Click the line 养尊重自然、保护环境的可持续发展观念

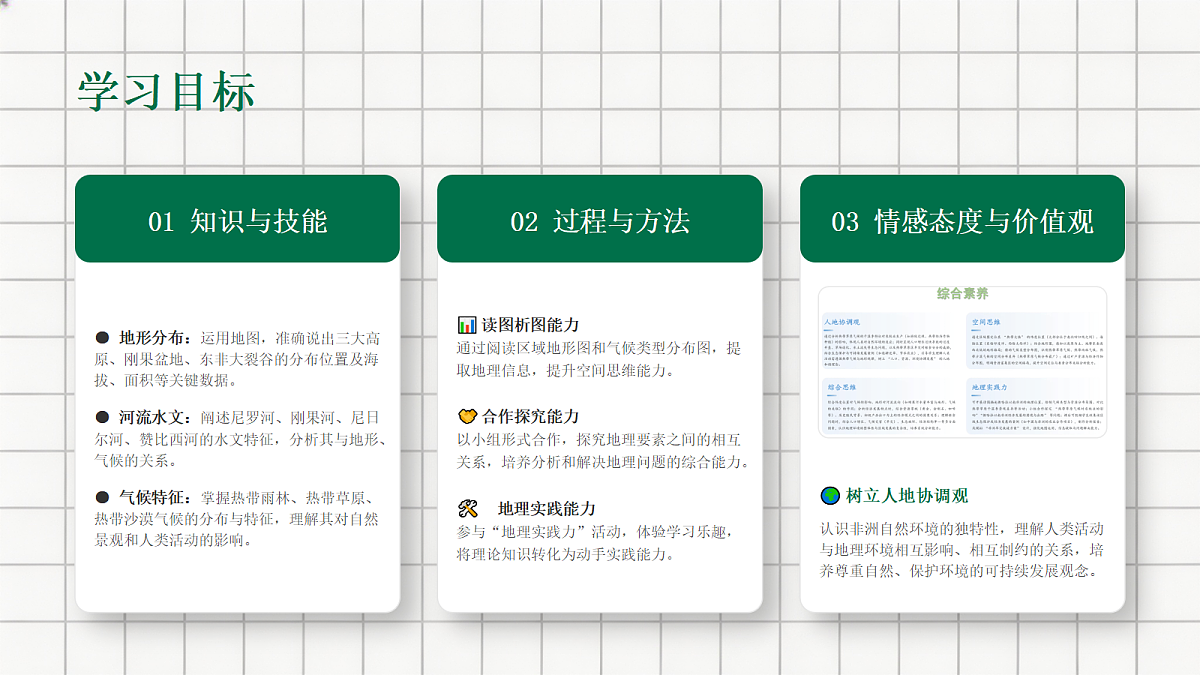coord(959,572)
